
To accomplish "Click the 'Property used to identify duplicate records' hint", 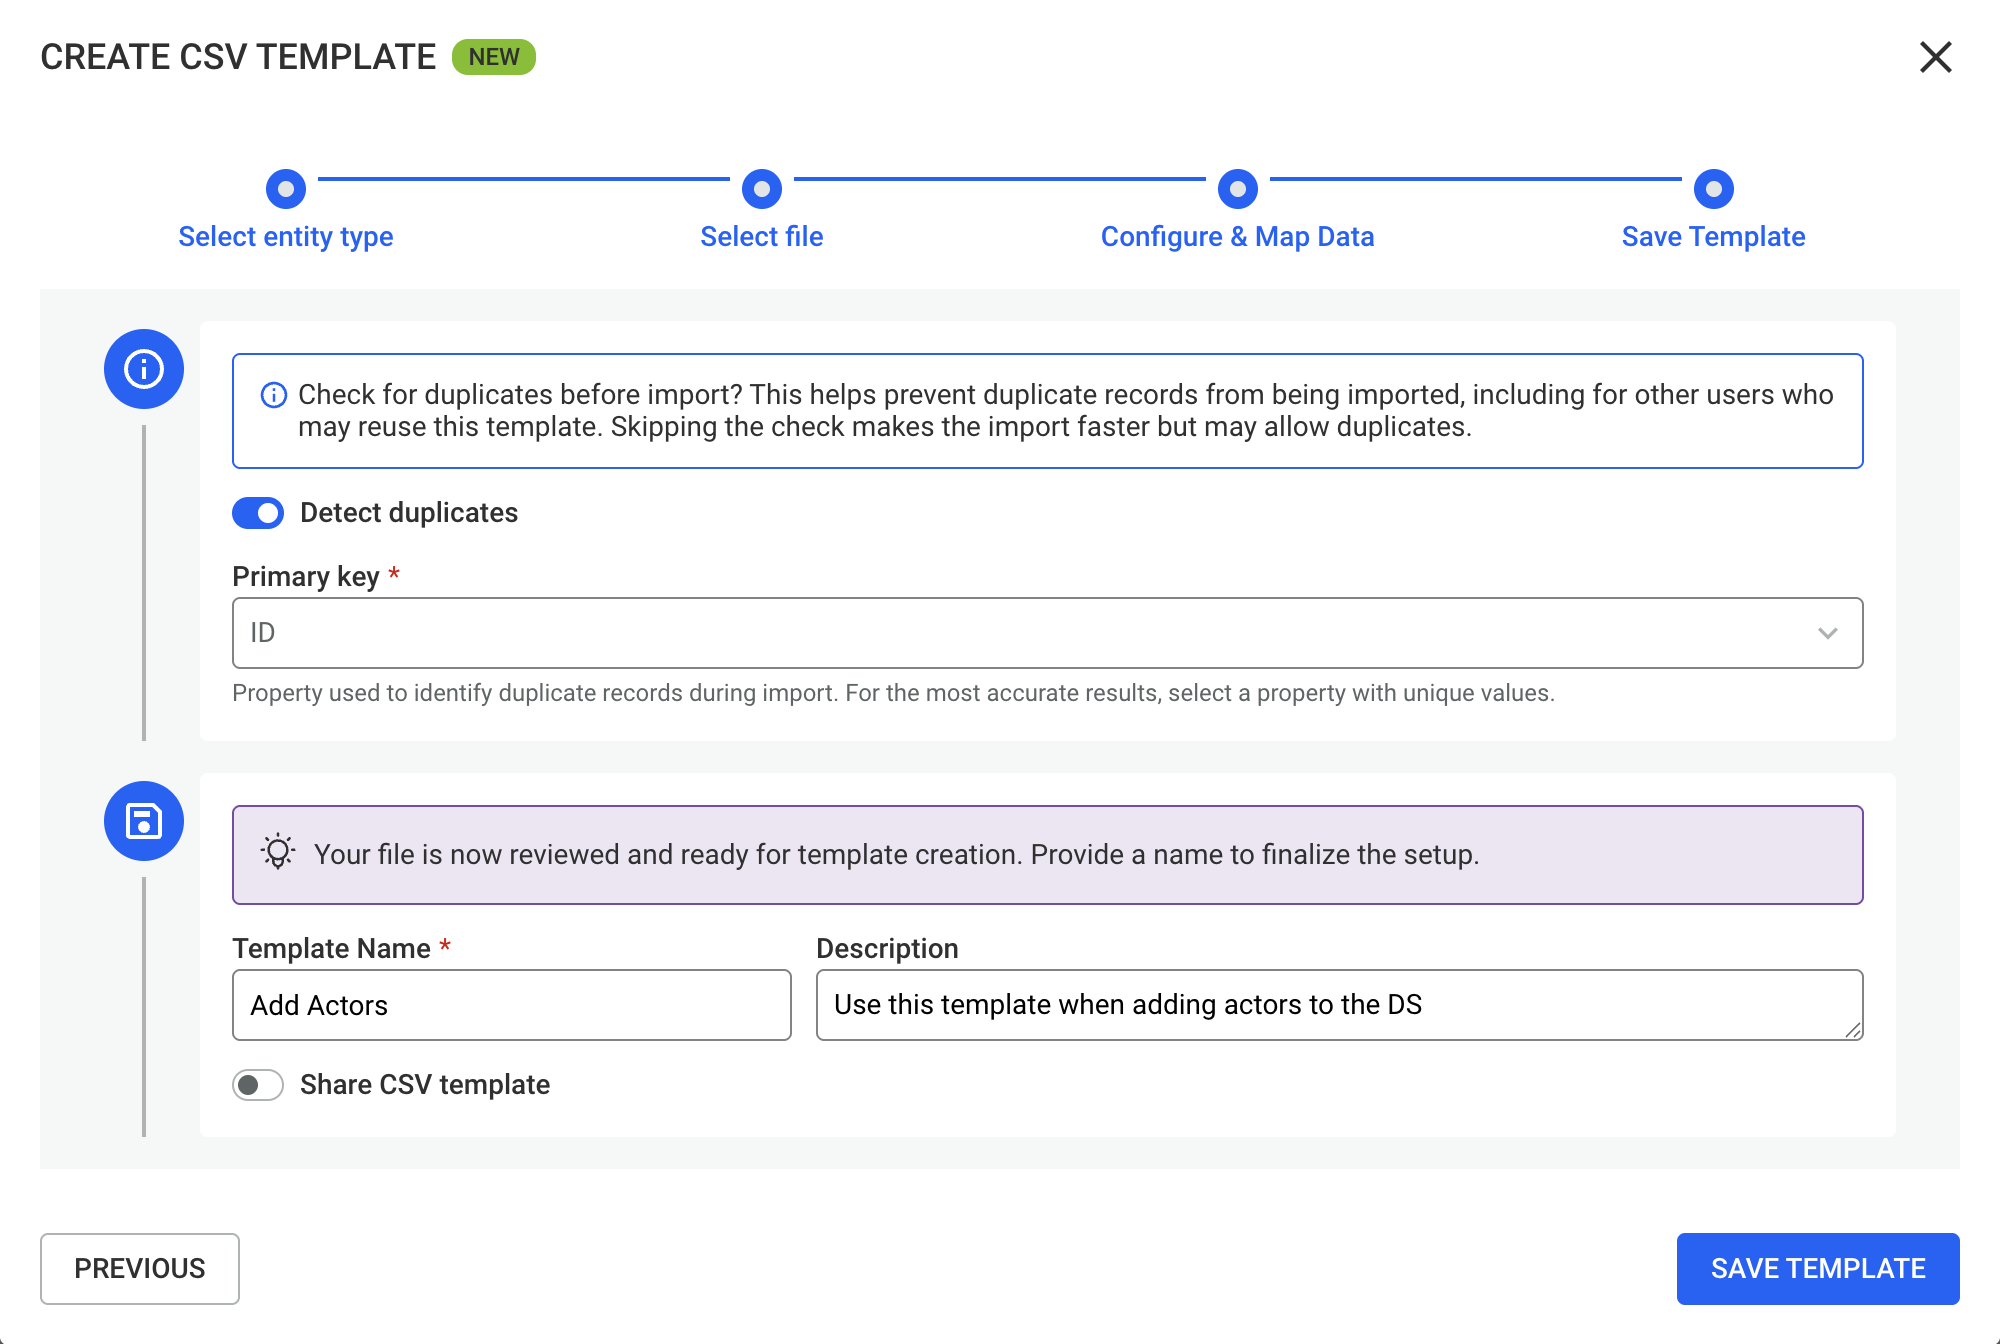I will pyautogui.click(x=893, y=693).
